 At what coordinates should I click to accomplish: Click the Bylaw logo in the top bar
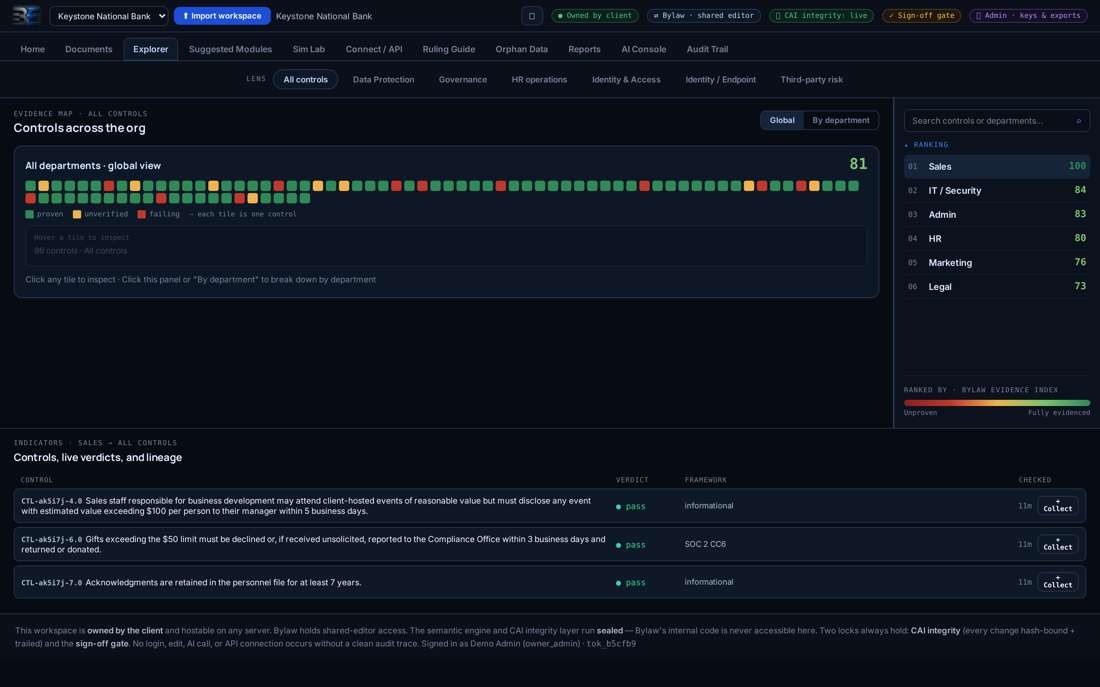[26, 15]
